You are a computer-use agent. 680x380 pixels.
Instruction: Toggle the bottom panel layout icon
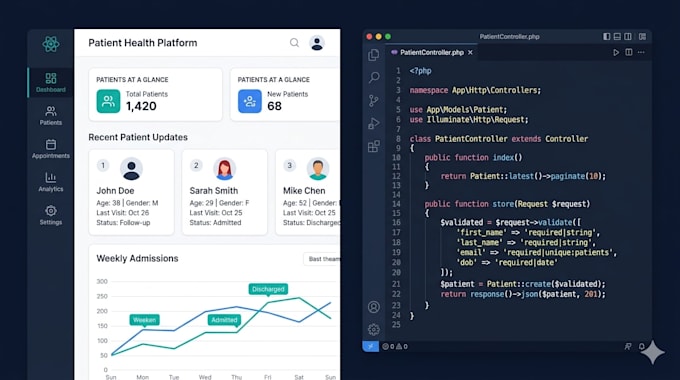617,36
